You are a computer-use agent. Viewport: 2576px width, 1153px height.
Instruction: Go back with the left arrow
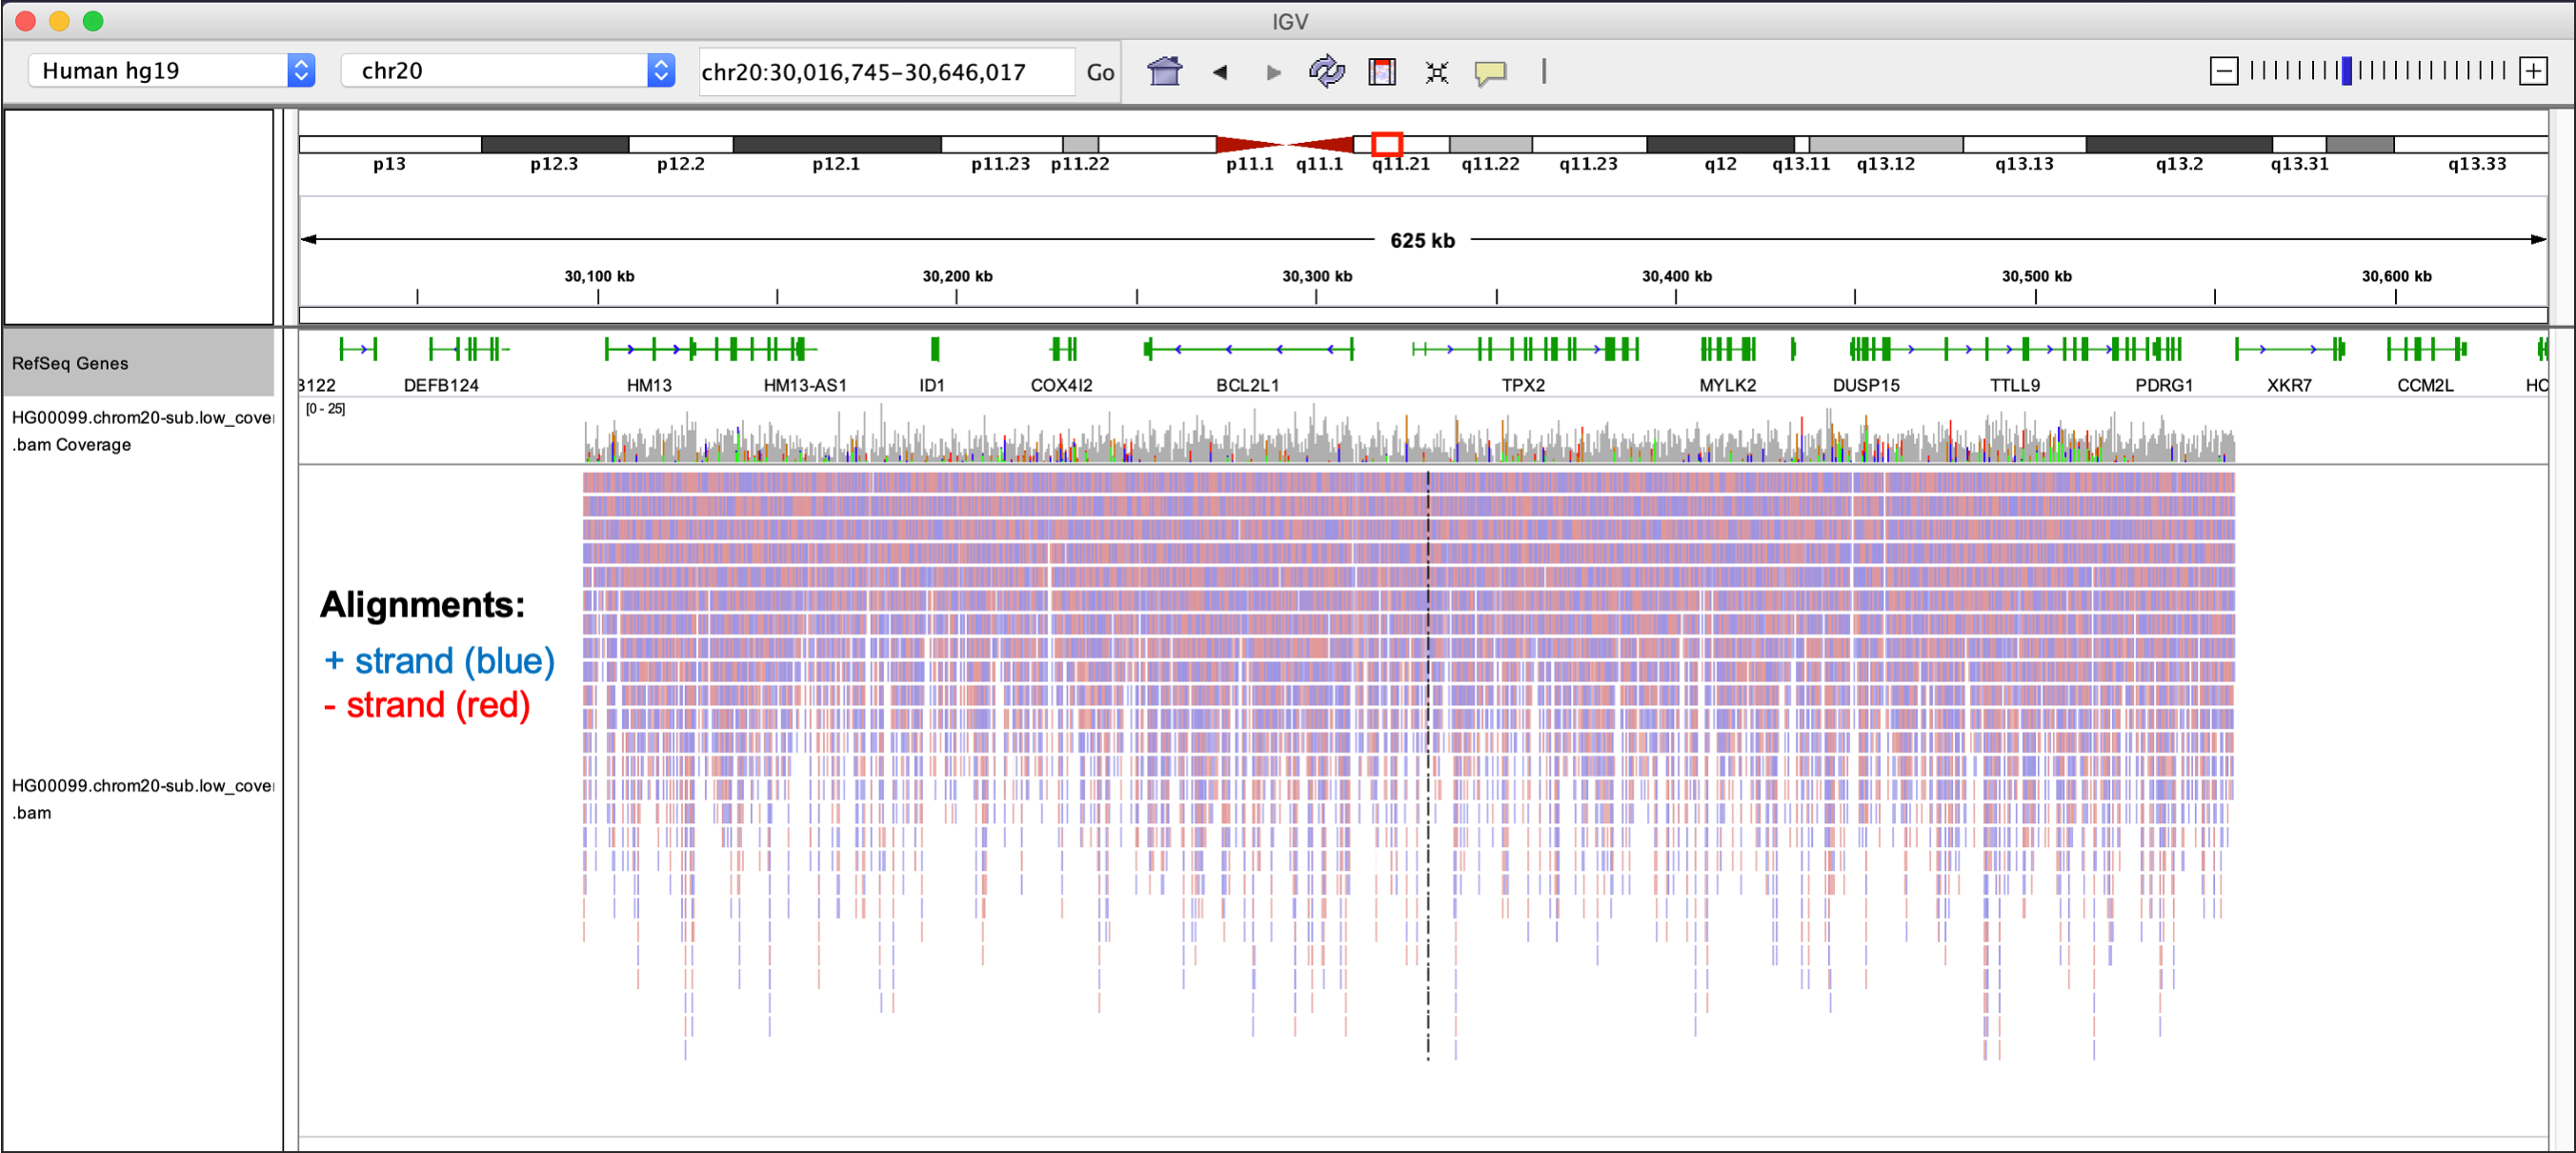tap(1219, 72)
